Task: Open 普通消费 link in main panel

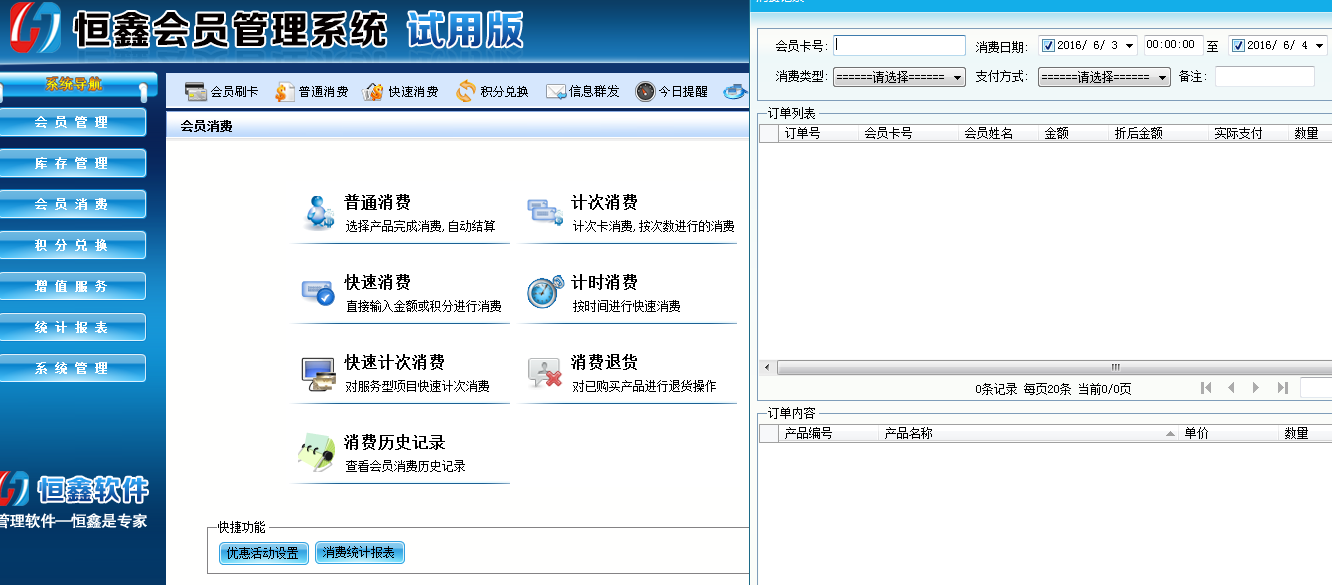Action: pos(378,202)
